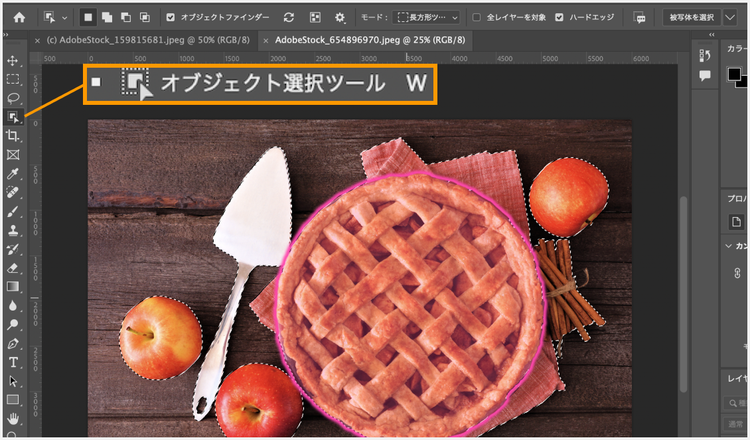The height and width of the screenshot is (440, 750).
Task: Select the Eraser tool
Action: coord(13,268)
